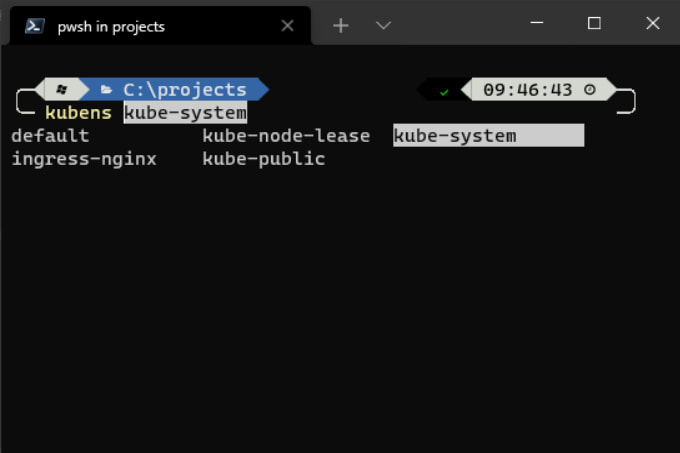Maximize the terminal window

pos(594,23)
